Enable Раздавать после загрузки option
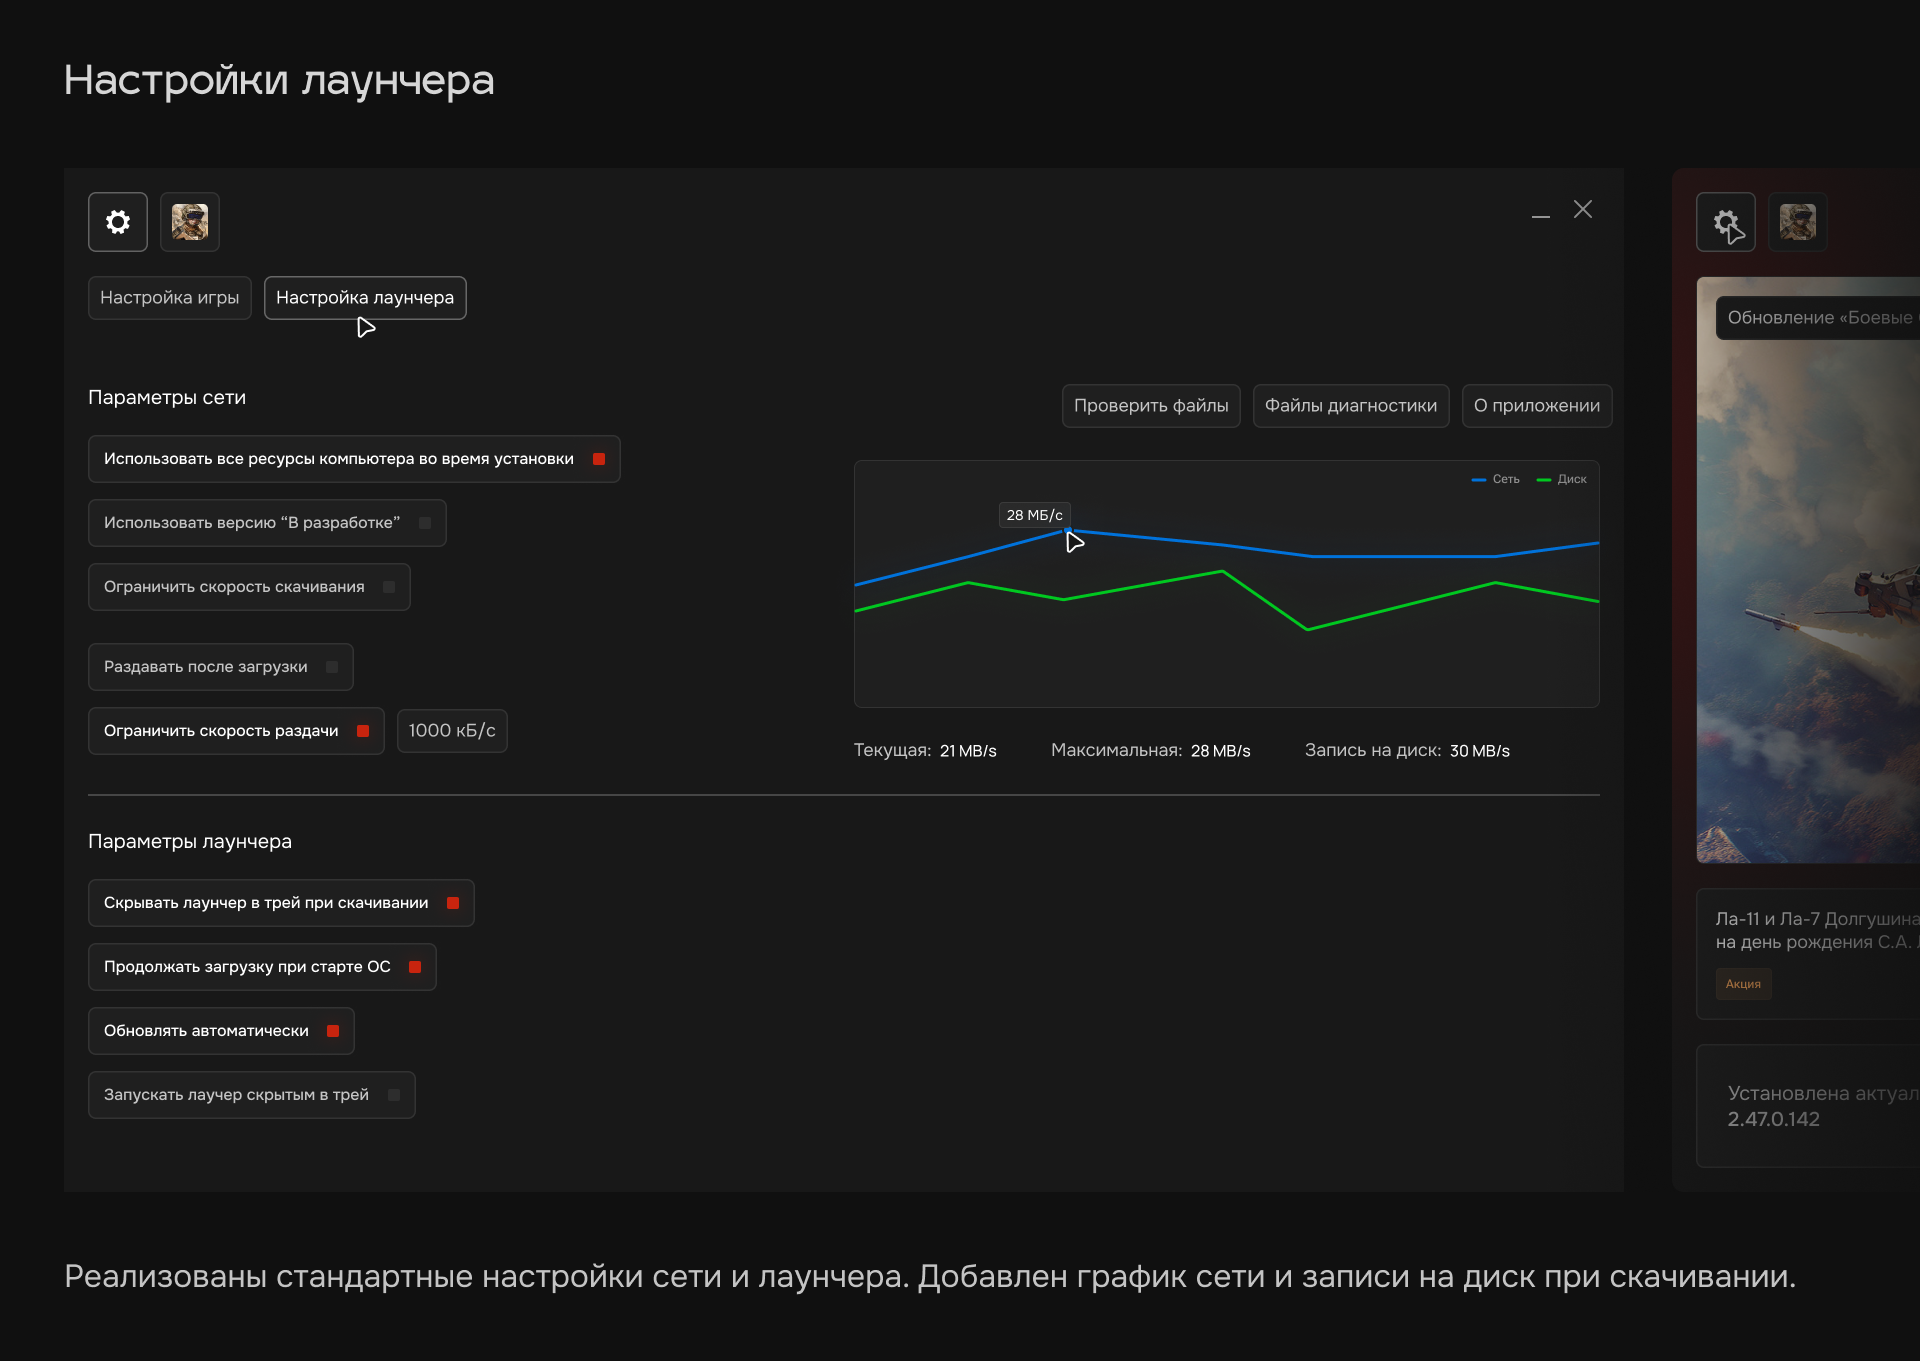 (x=332, y=667)
